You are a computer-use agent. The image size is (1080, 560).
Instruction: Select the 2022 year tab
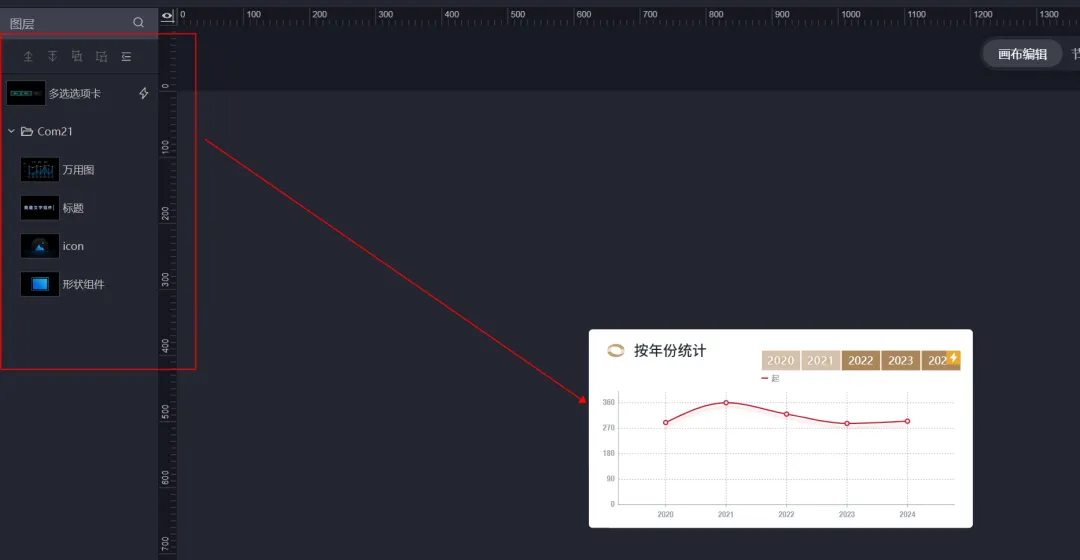(x=860, y=360)
